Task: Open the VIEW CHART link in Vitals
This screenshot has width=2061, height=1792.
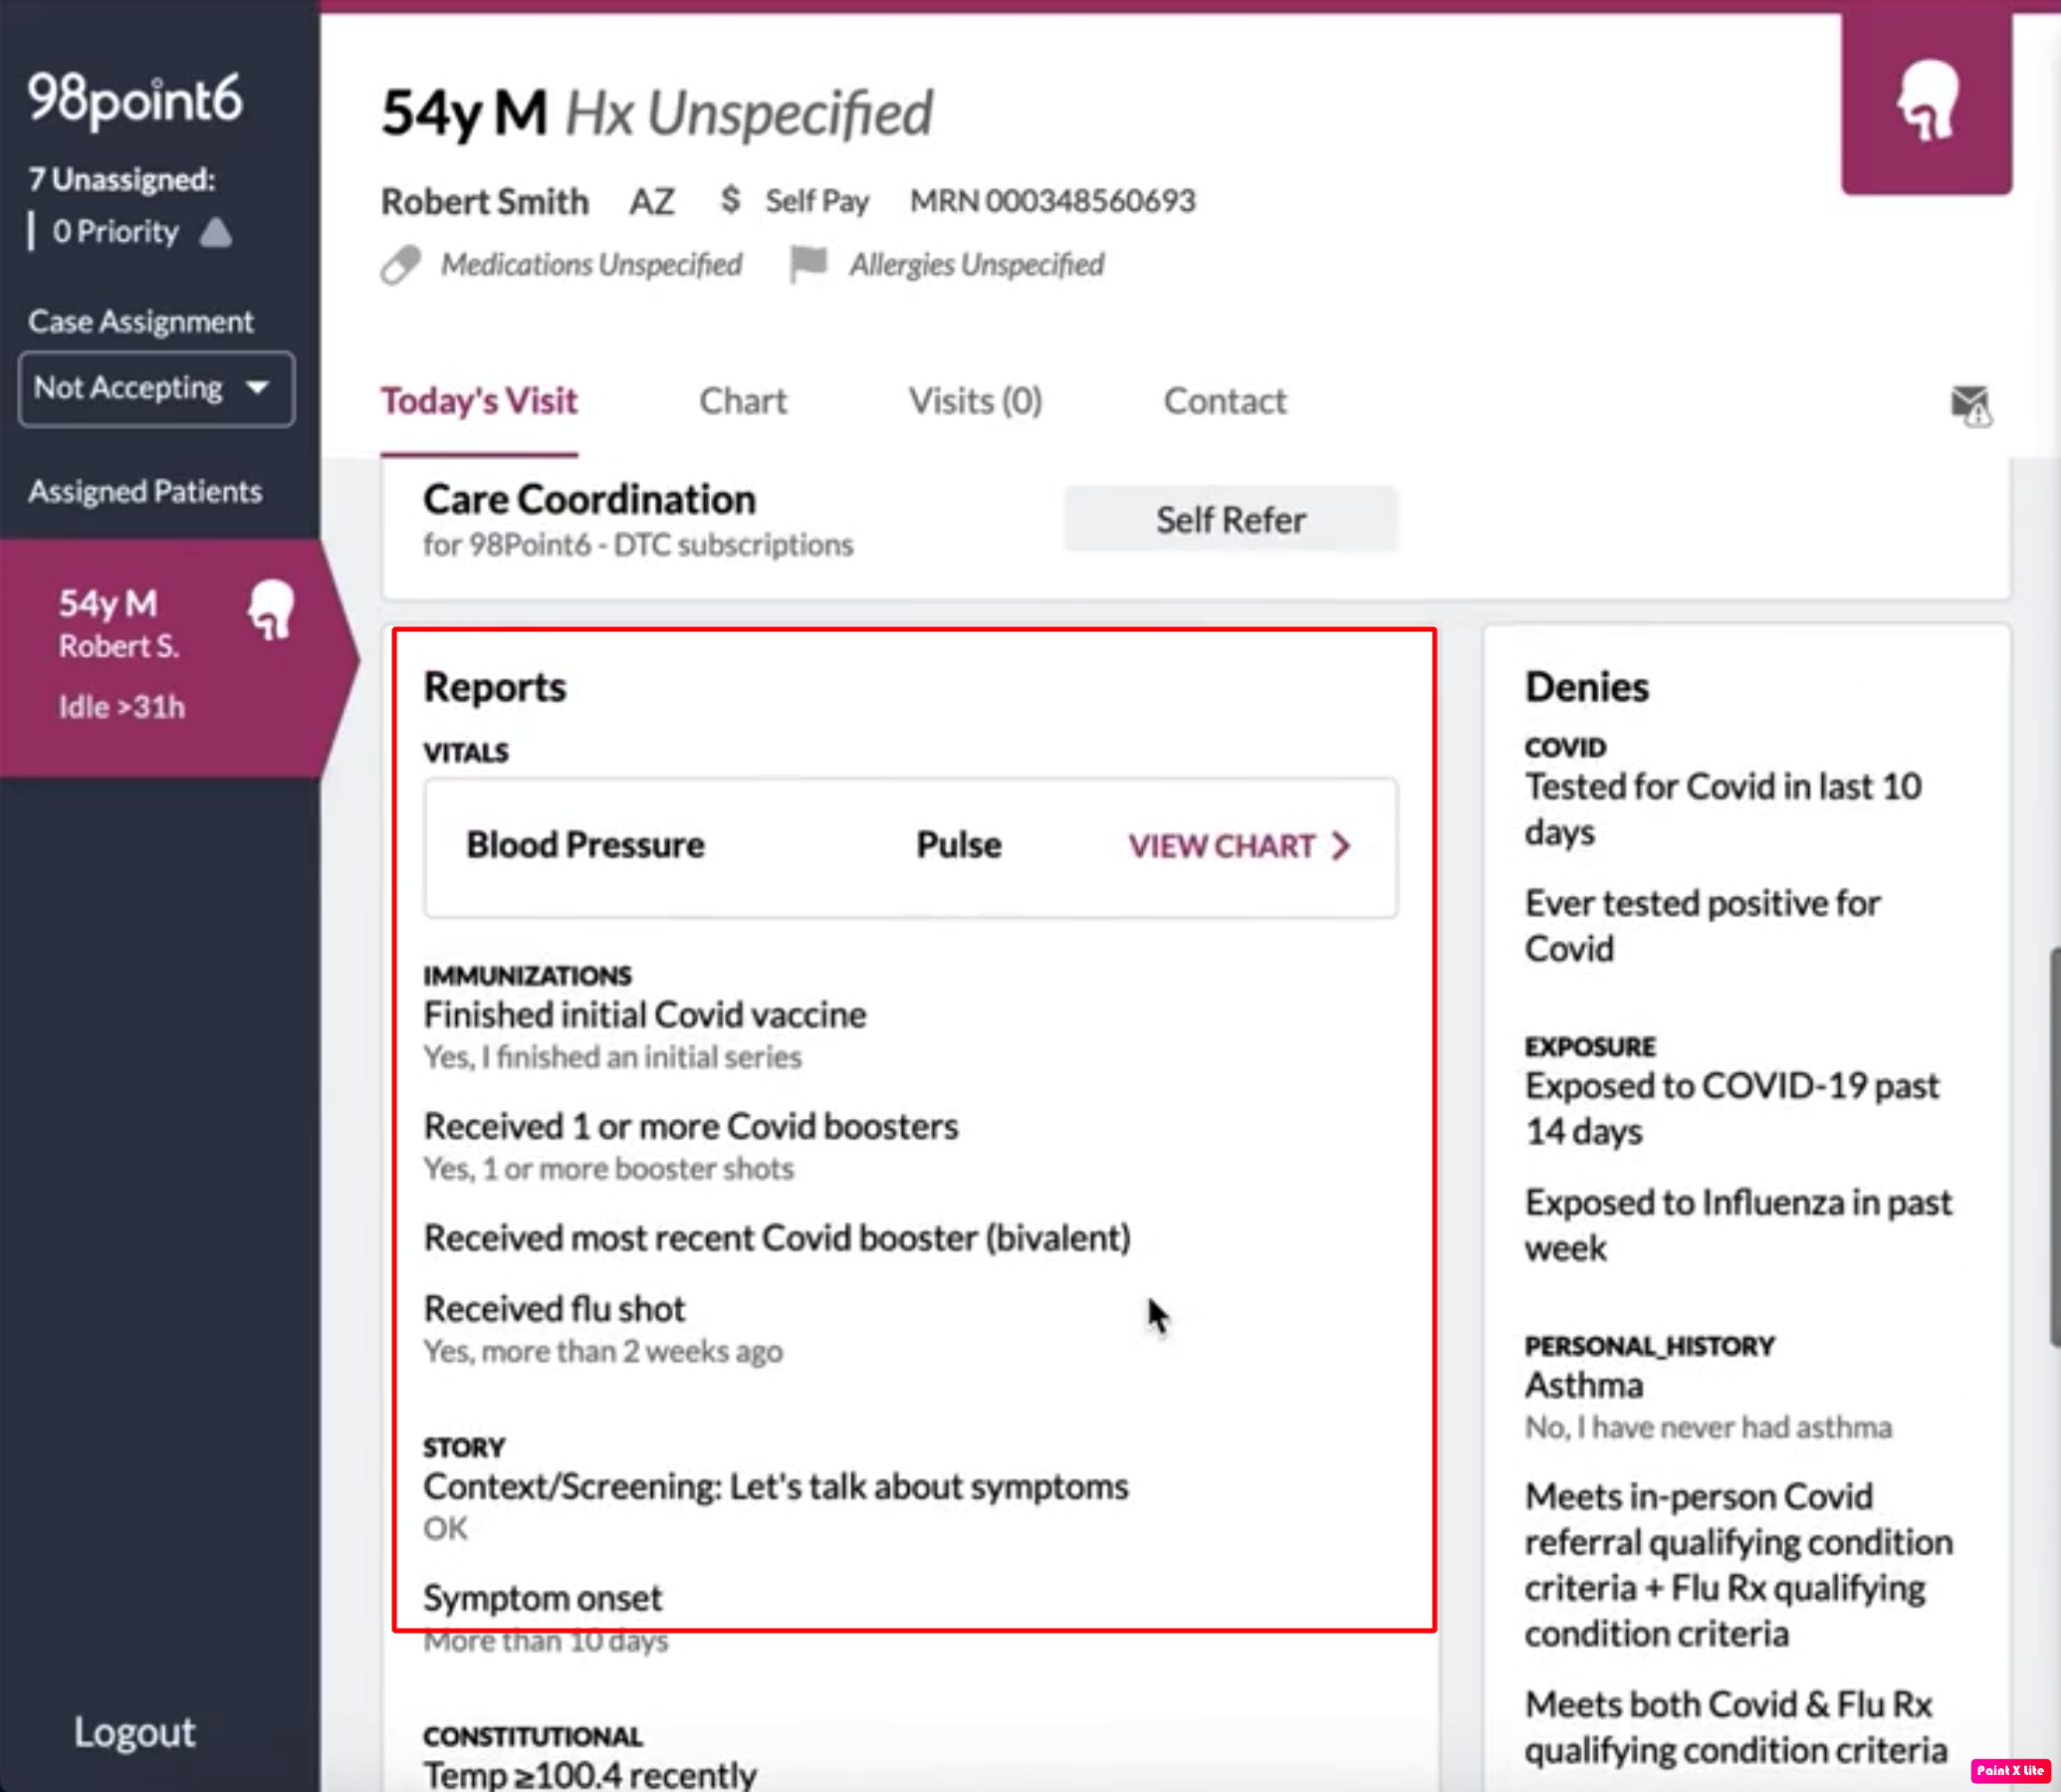Action: pyautogui.click(x=1240, y=846)
